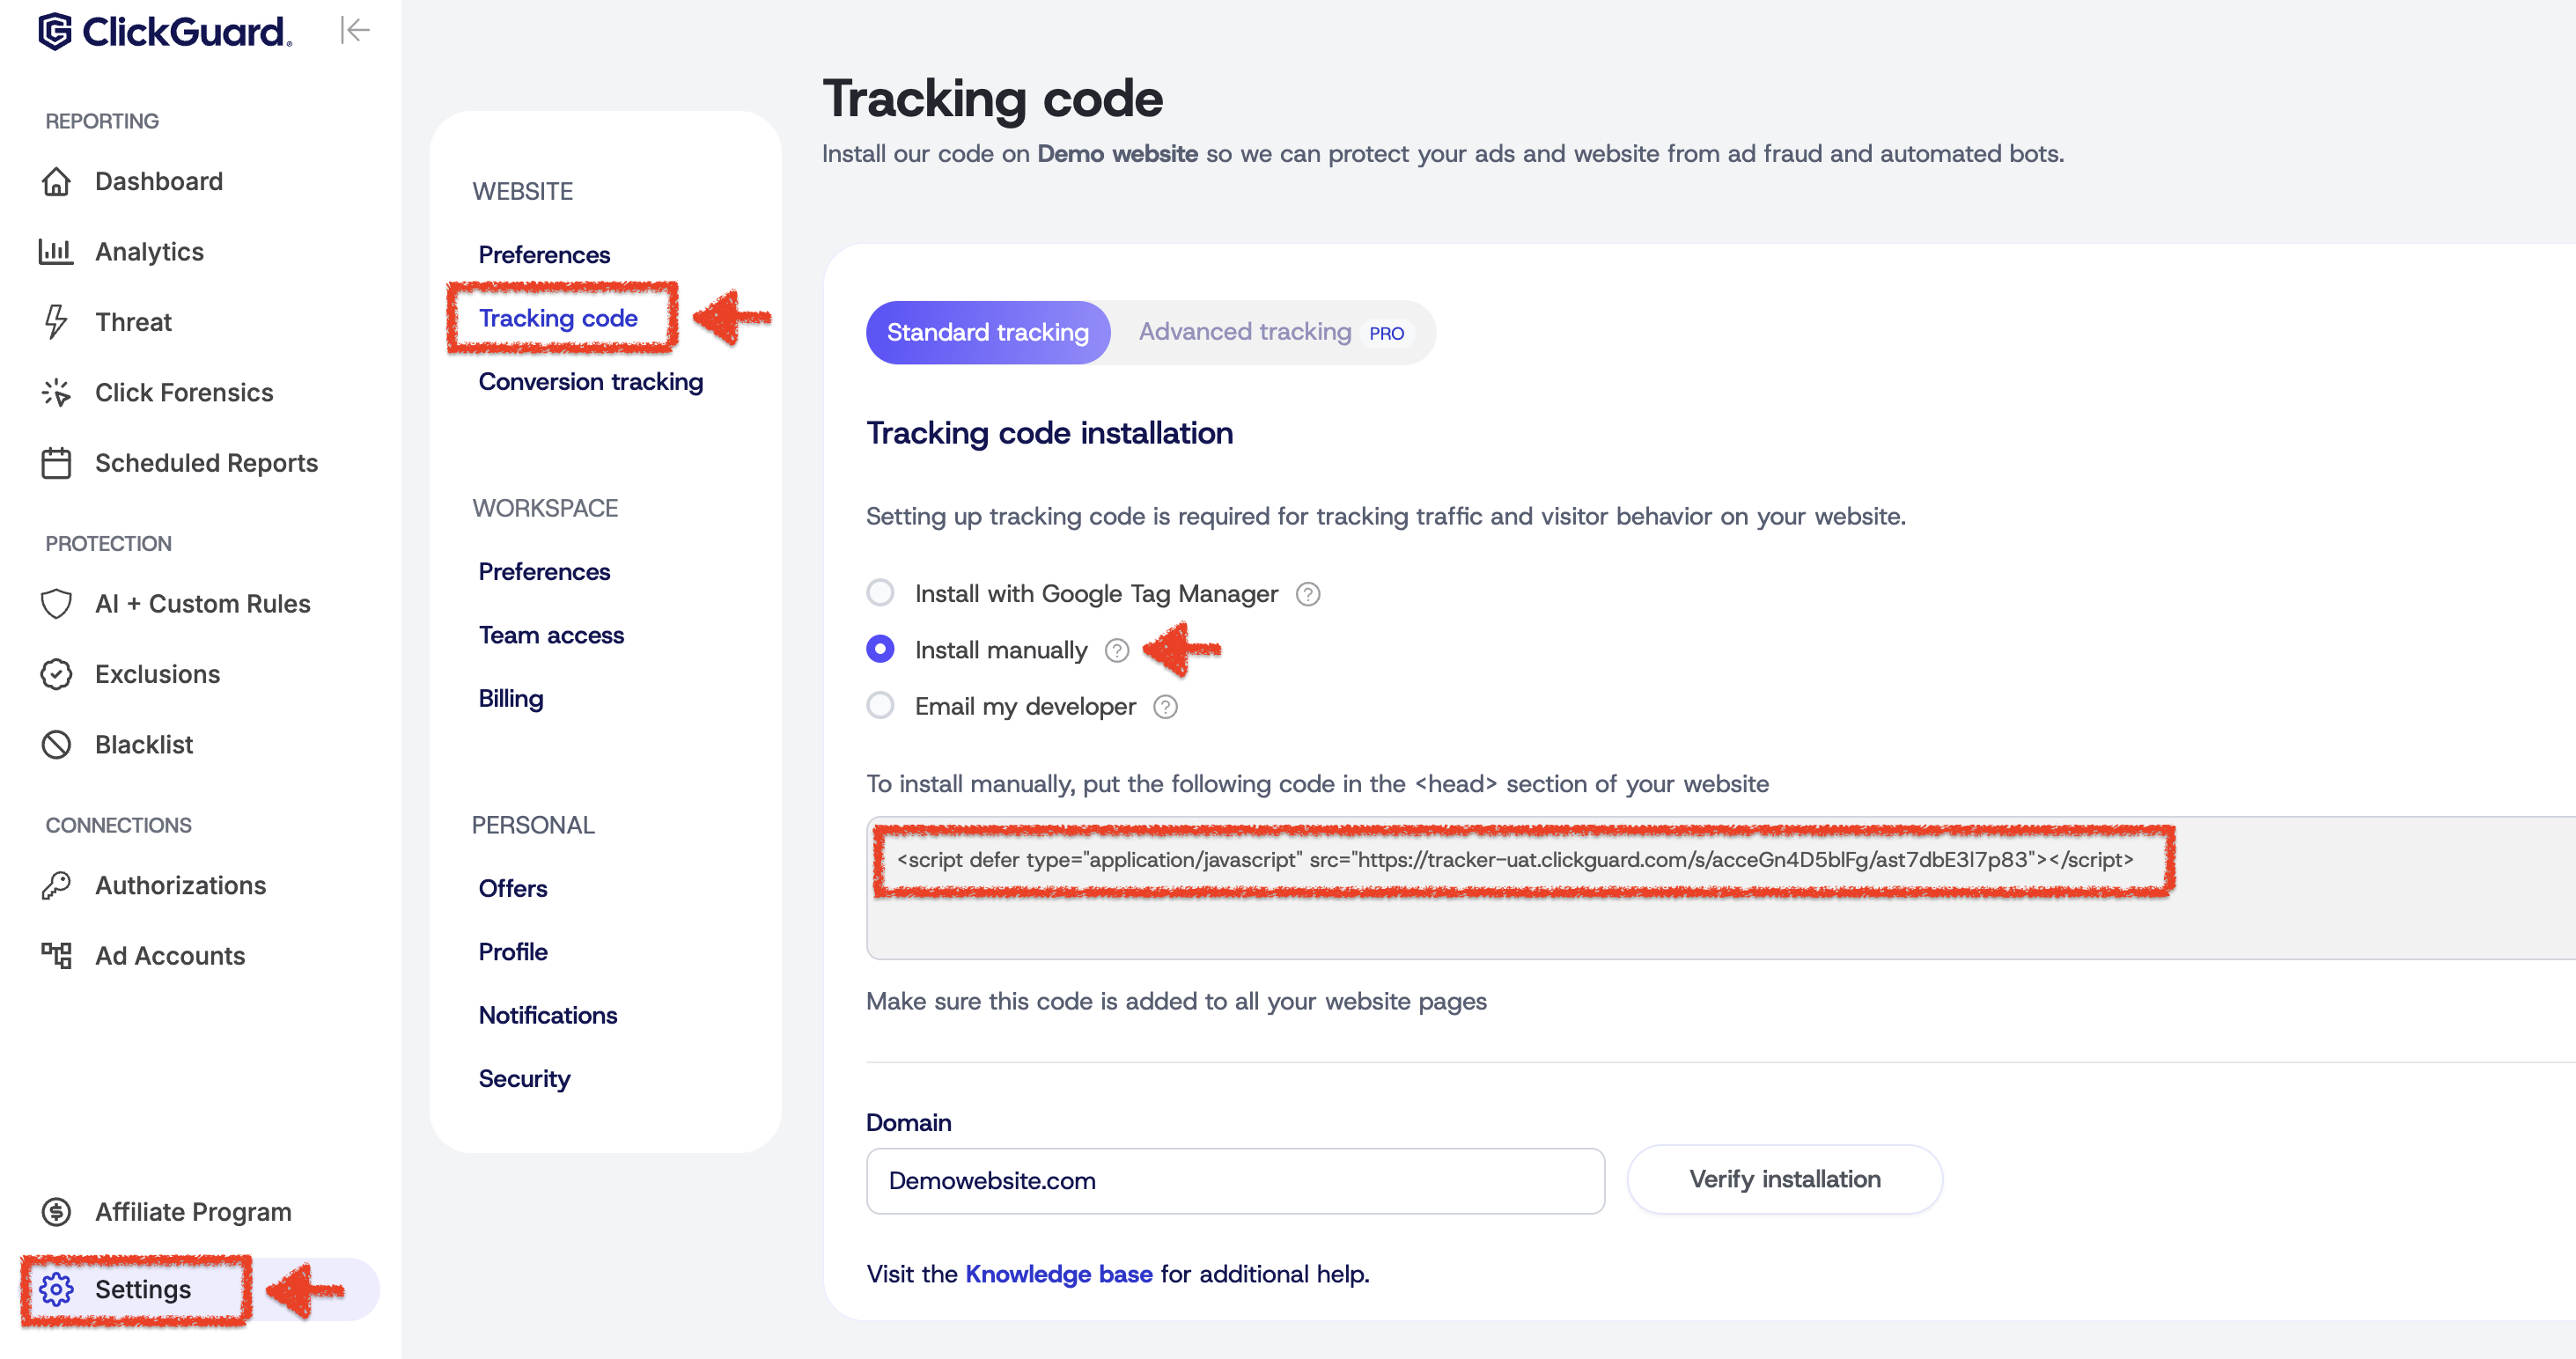Open the Knowledge base link
This screenshot has height=1359, width=2576.
(x=1058, y=1274)
